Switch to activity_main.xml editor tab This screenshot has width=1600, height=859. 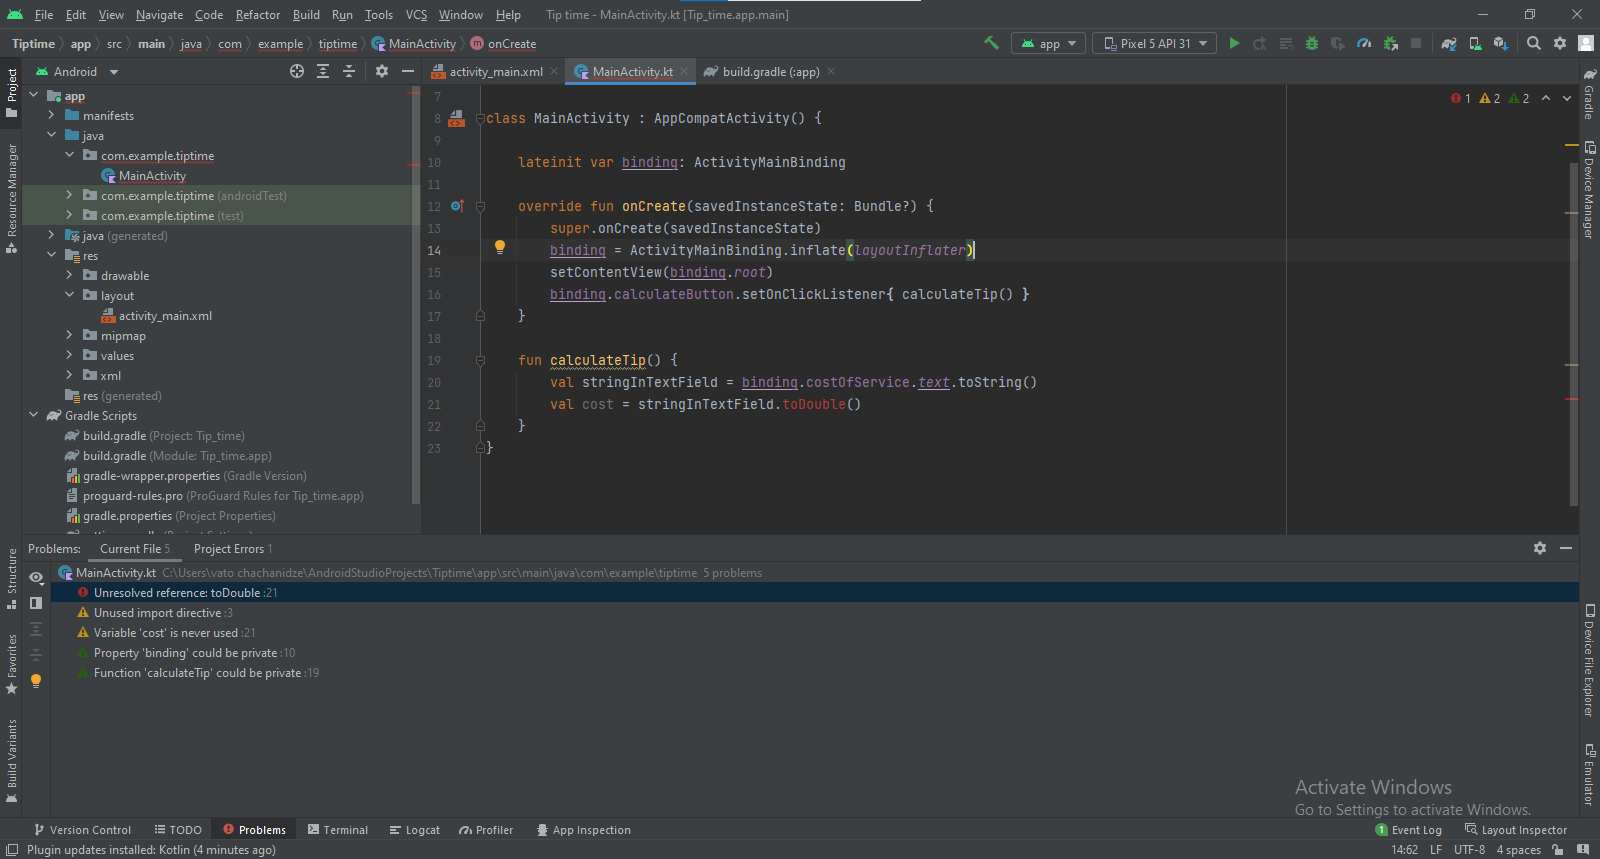[496, 71]
